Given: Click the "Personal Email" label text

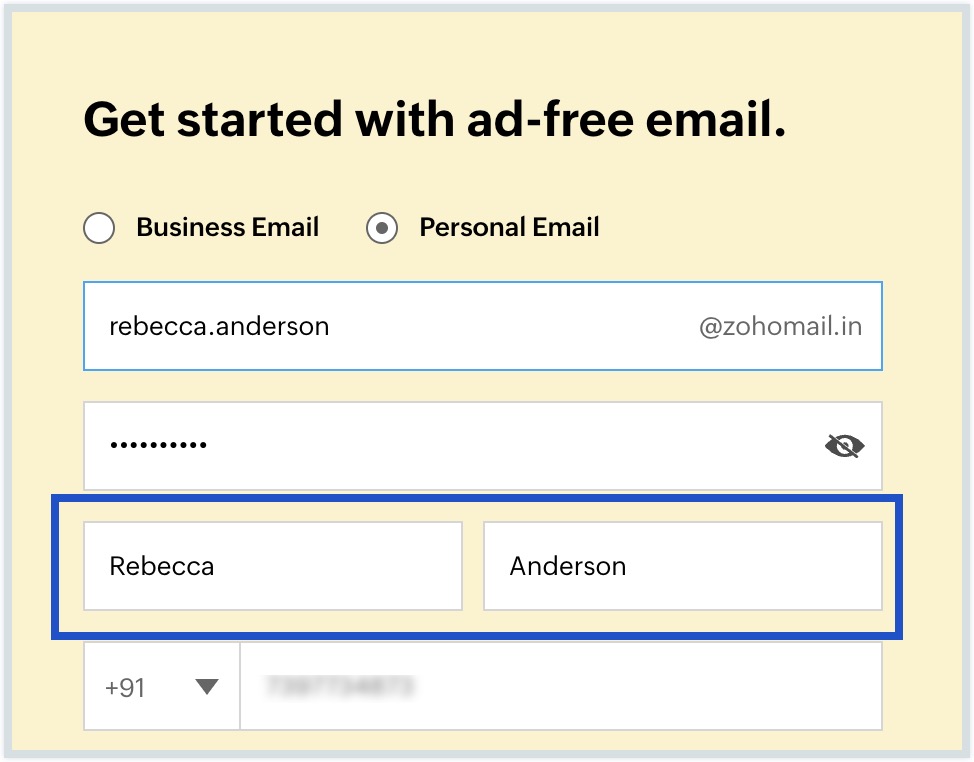Looking at the screenshot, I should click(x=509, y=227).
